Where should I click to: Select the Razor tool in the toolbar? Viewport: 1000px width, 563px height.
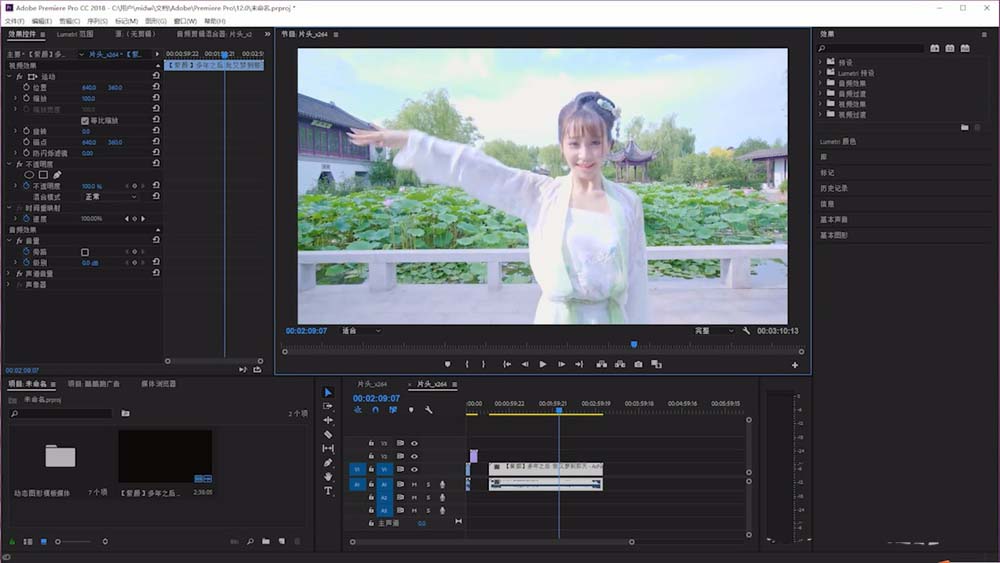(x=328, y=435)
